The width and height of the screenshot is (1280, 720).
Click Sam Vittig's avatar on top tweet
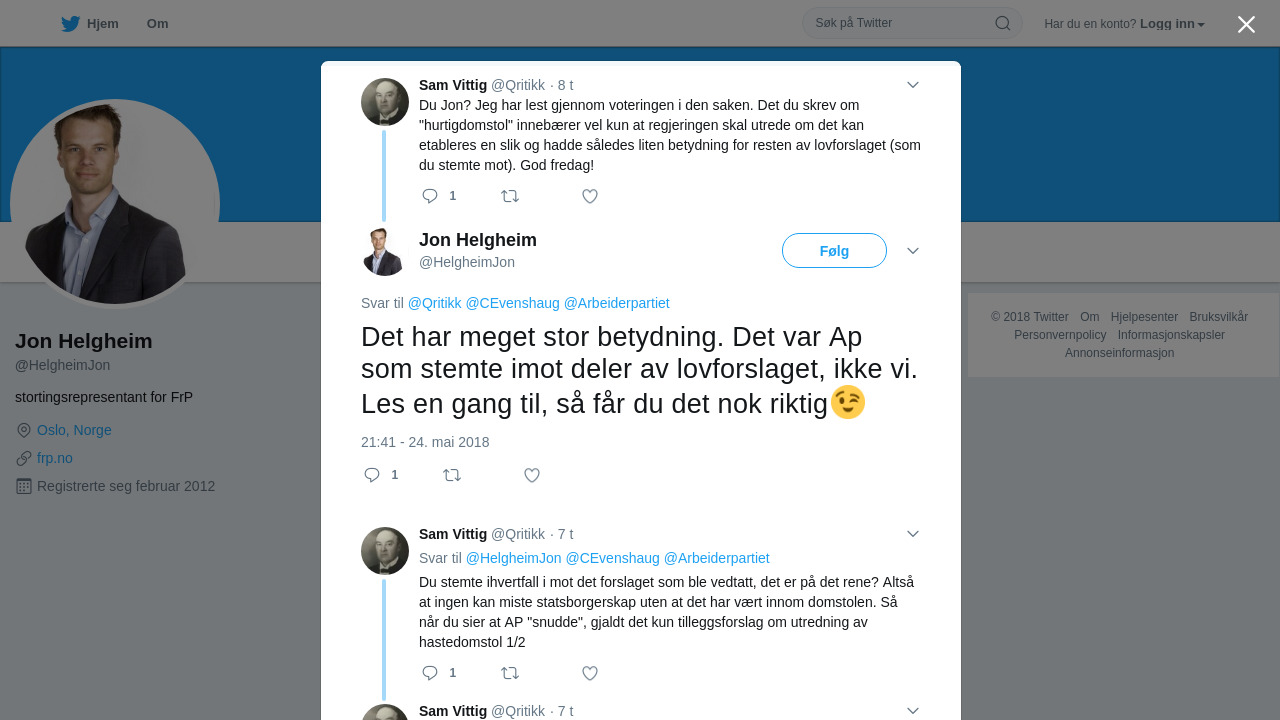point(385,102)
